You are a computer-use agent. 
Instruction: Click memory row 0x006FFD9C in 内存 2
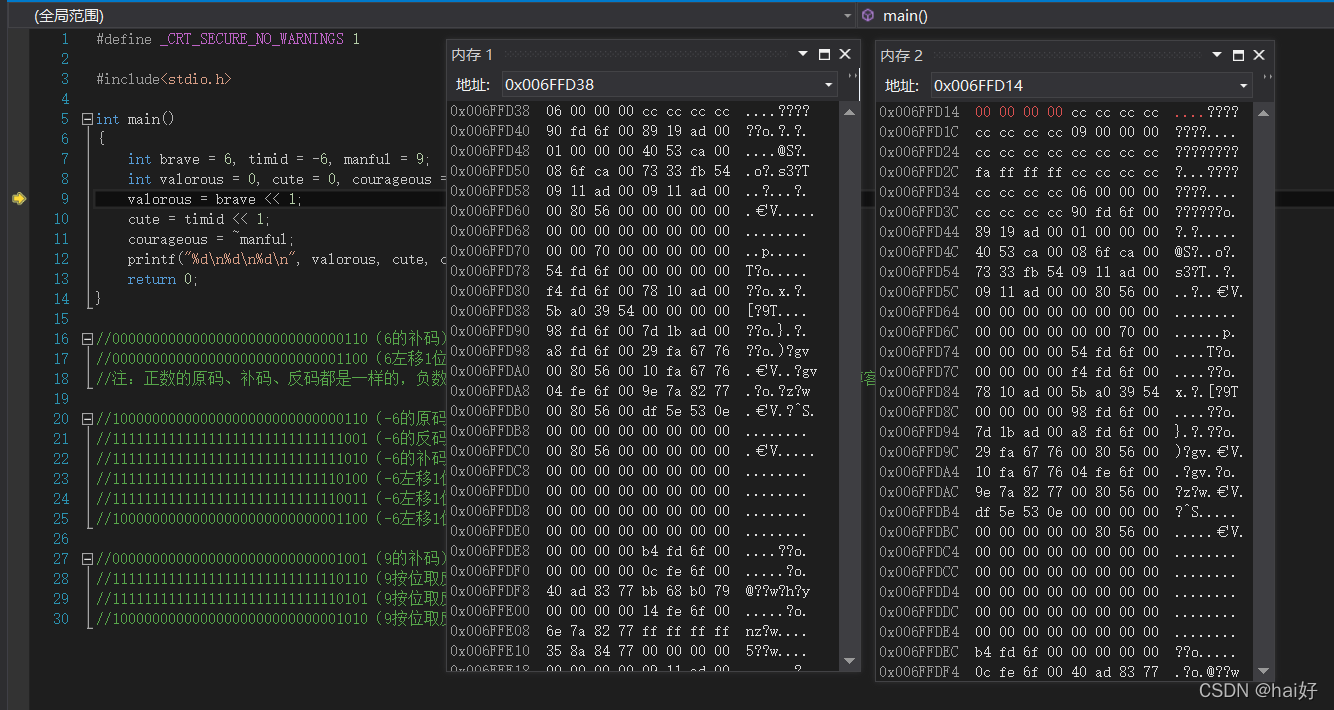(1066, 452)
